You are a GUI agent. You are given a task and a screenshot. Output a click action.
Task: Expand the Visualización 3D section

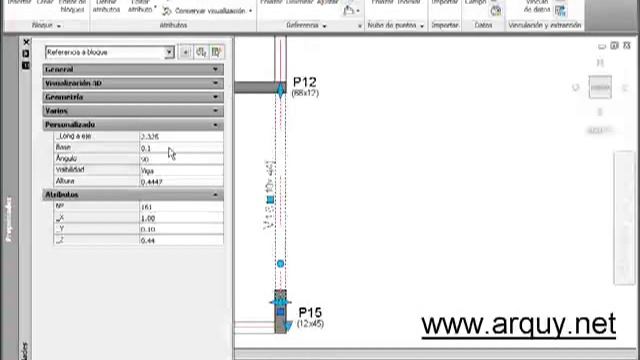(x=133, y=83)
